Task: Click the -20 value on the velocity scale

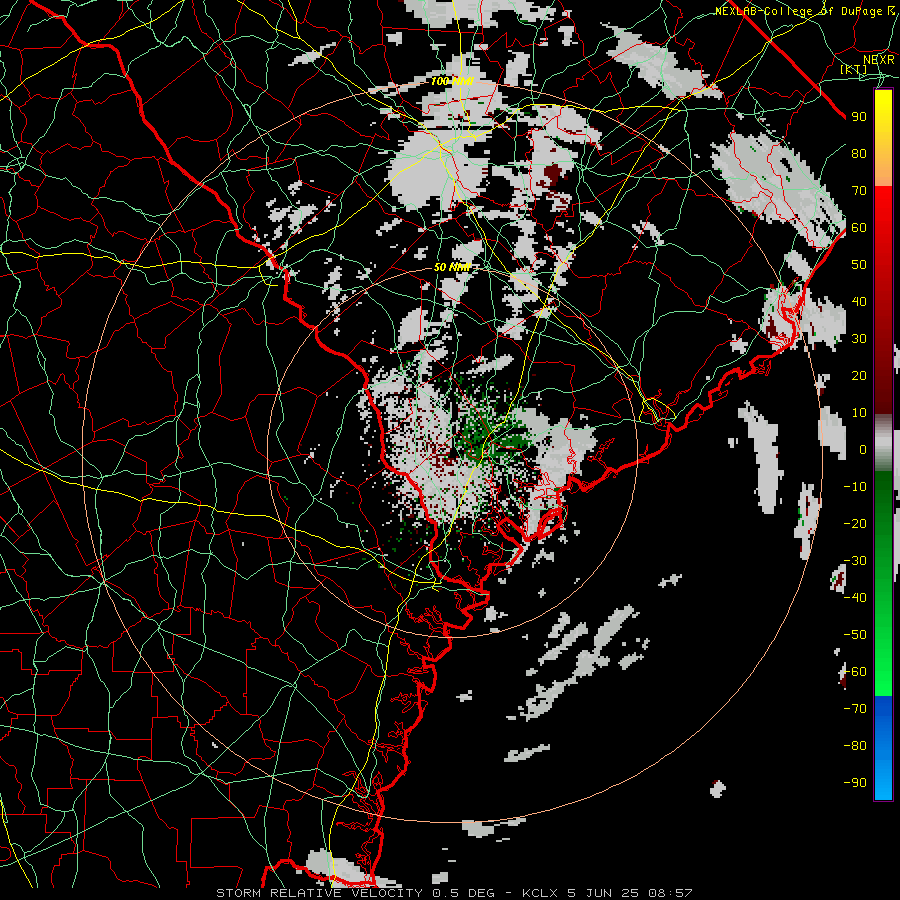Action: coord(855,523)
